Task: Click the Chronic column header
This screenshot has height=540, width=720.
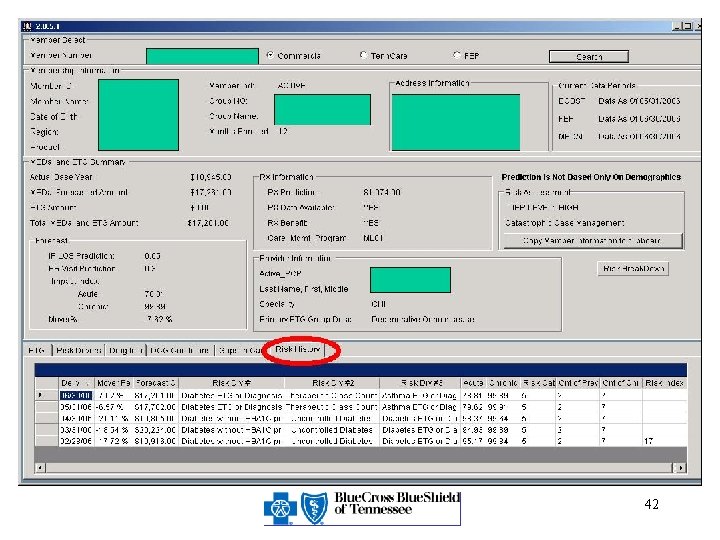Action: pyautogui.click(x=503, y=383)
